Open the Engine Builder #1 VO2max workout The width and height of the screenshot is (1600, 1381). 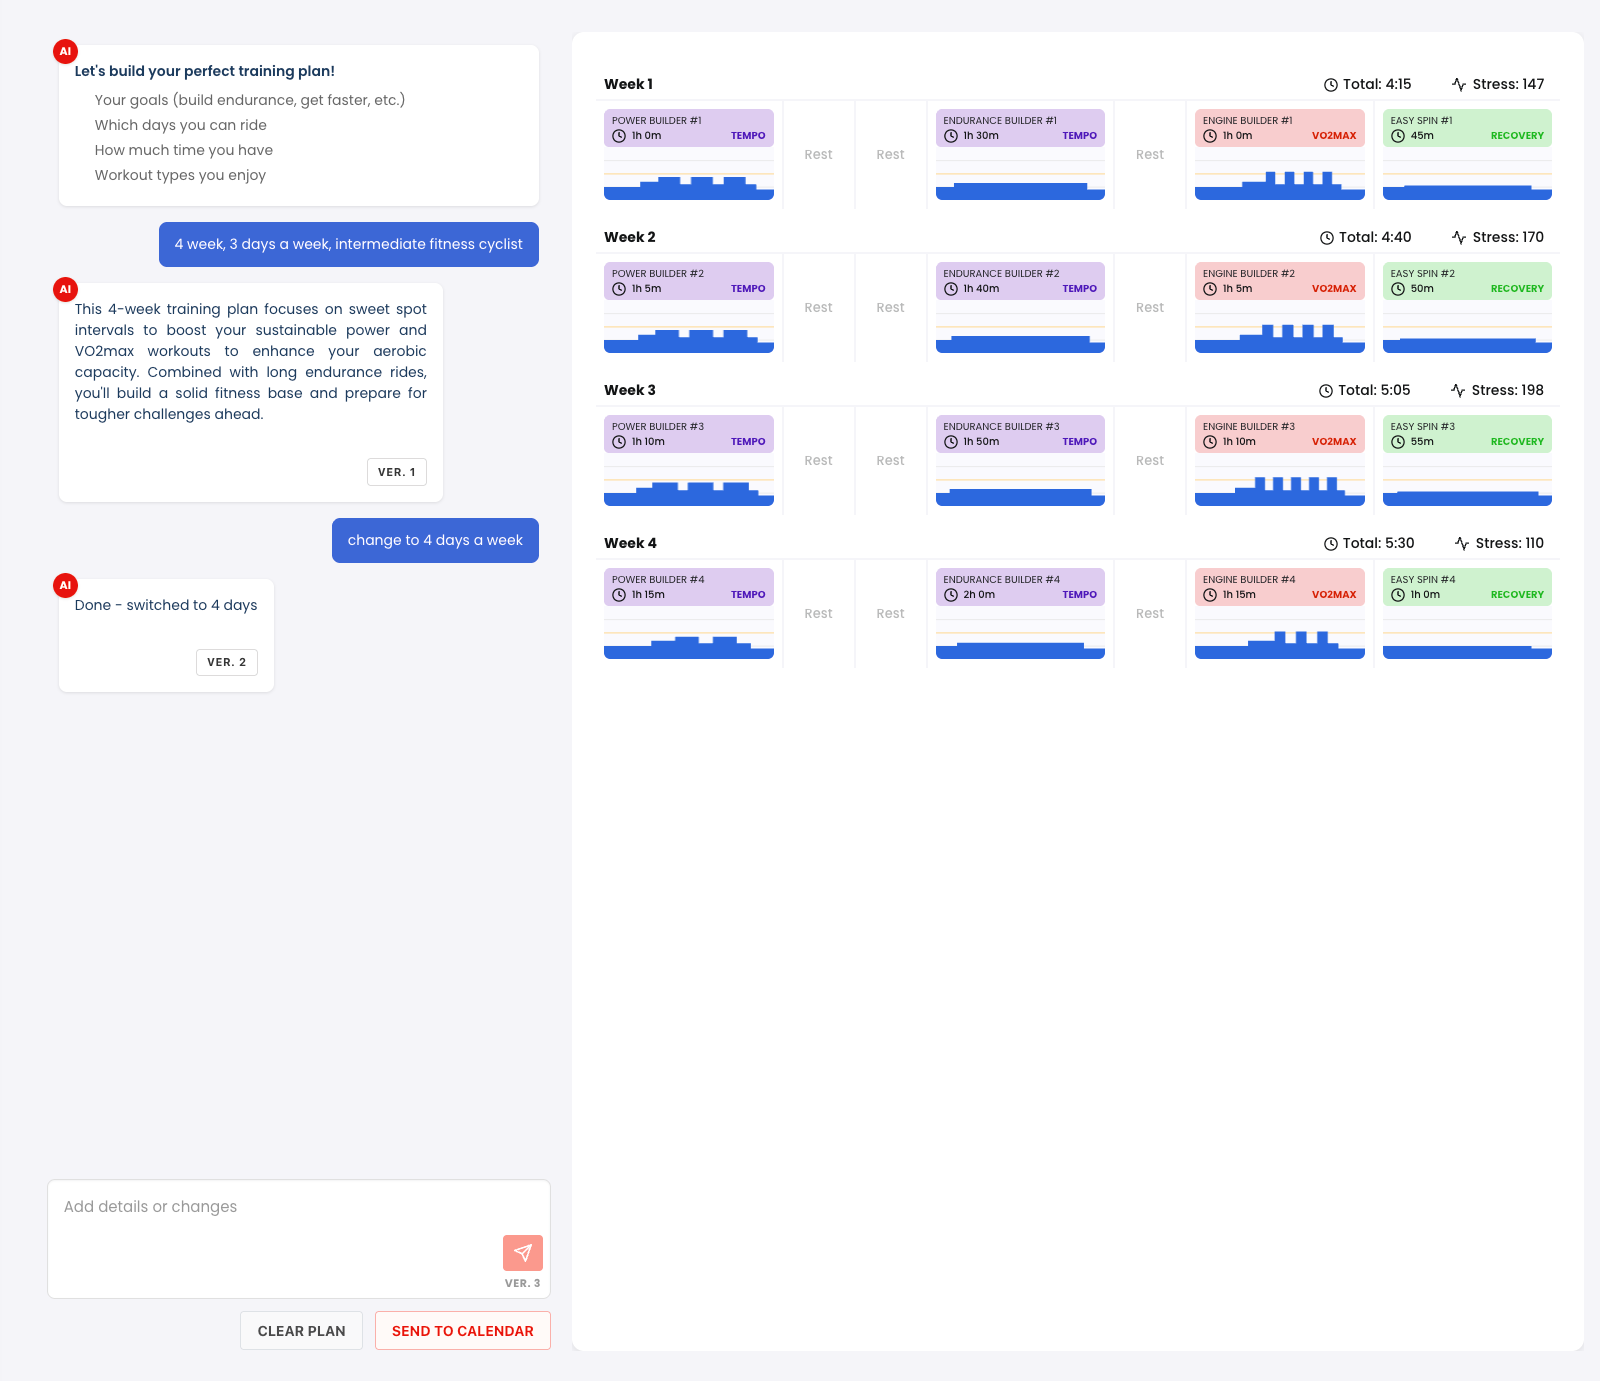[1279, 128]
